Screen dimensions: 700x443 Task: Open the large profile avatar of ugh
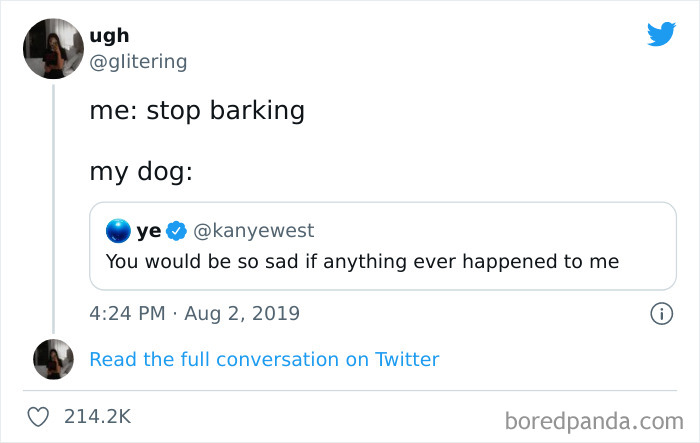52,47
